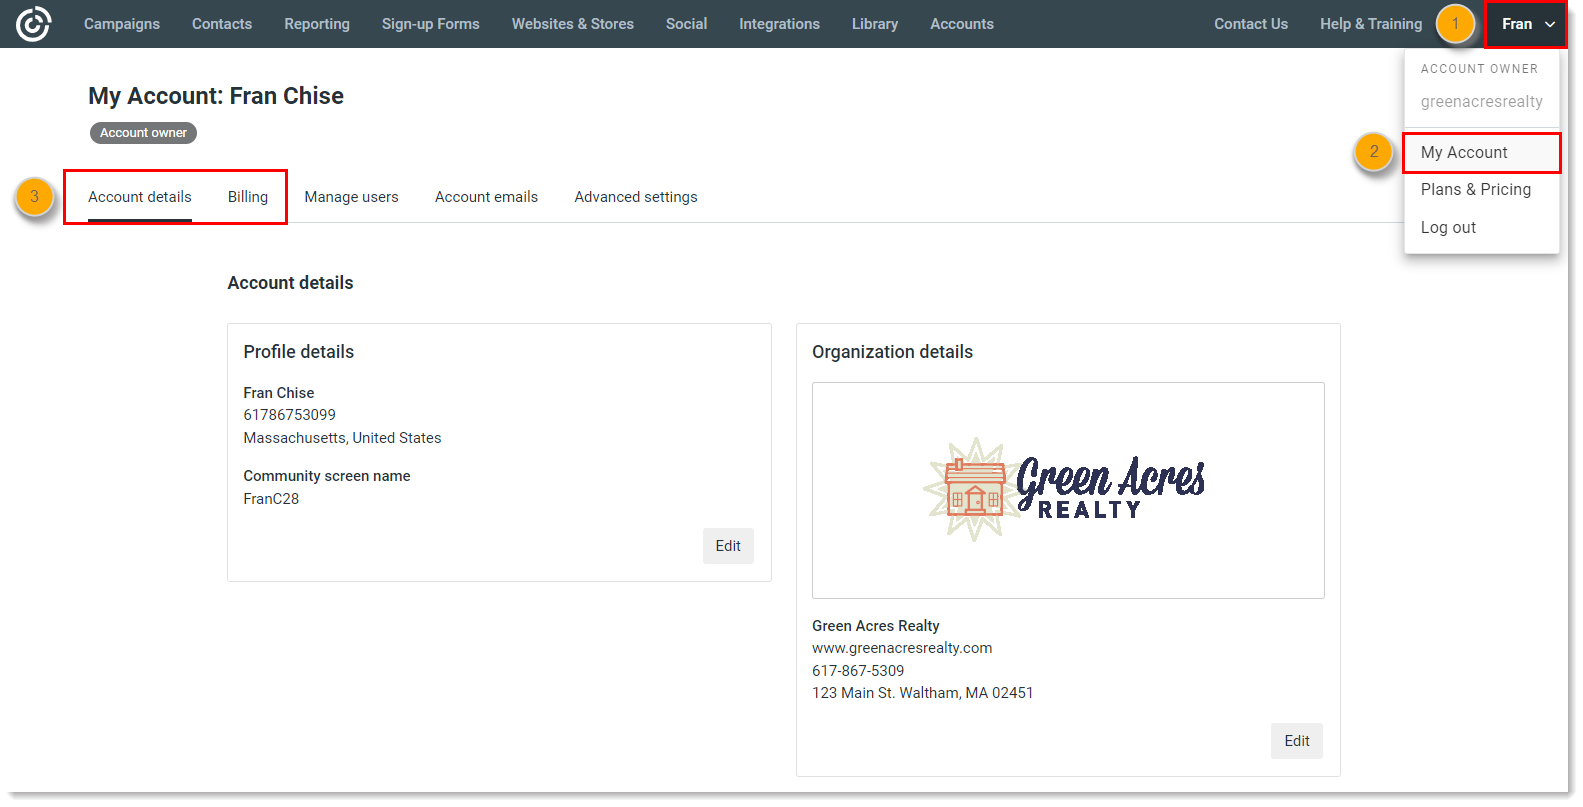Click the Constant Contact logo icon
This screenshot has height=807, width=1583.
tap(33, 24)
